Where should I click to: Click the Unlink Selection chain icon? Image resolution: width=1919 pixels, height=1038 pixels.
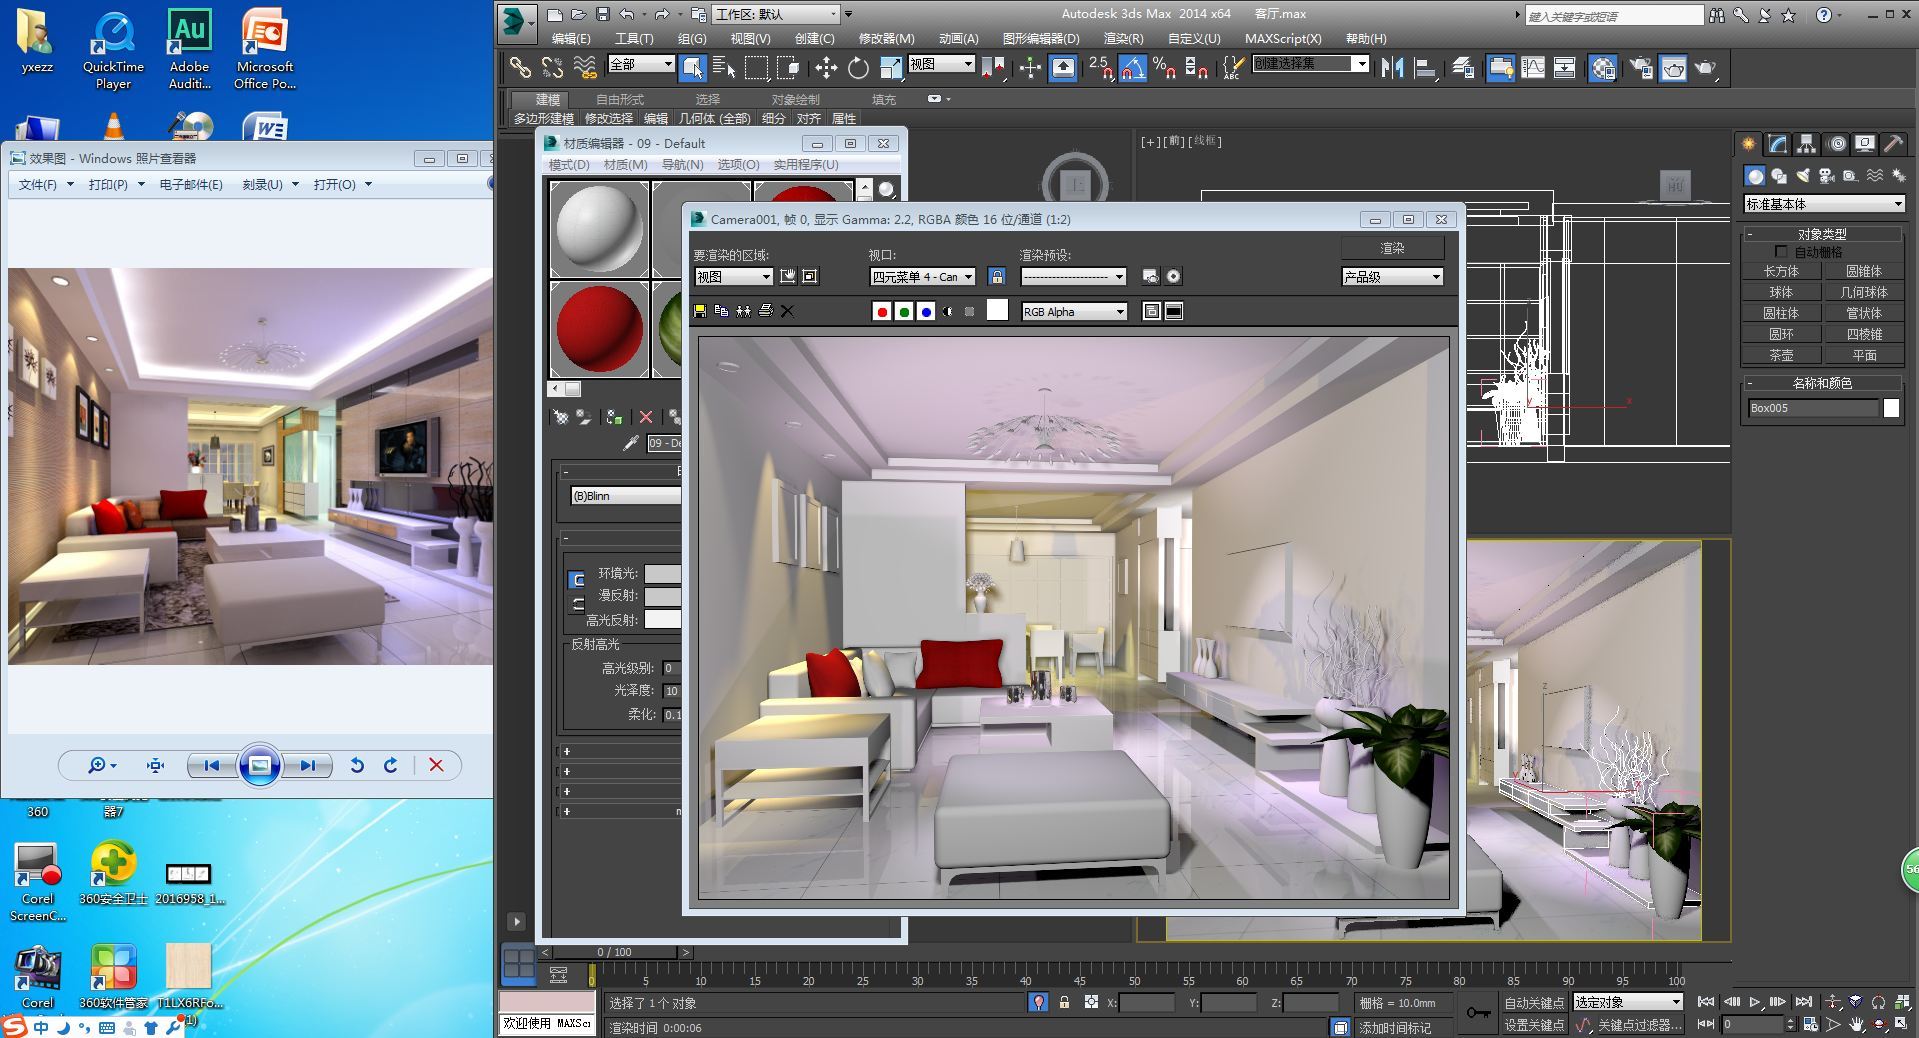click(552, 68)
